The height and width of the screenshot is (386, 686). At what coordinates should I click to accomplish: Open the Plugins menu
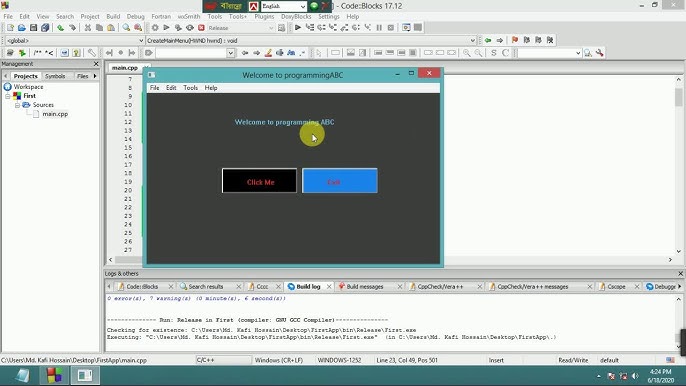(264, 17)
